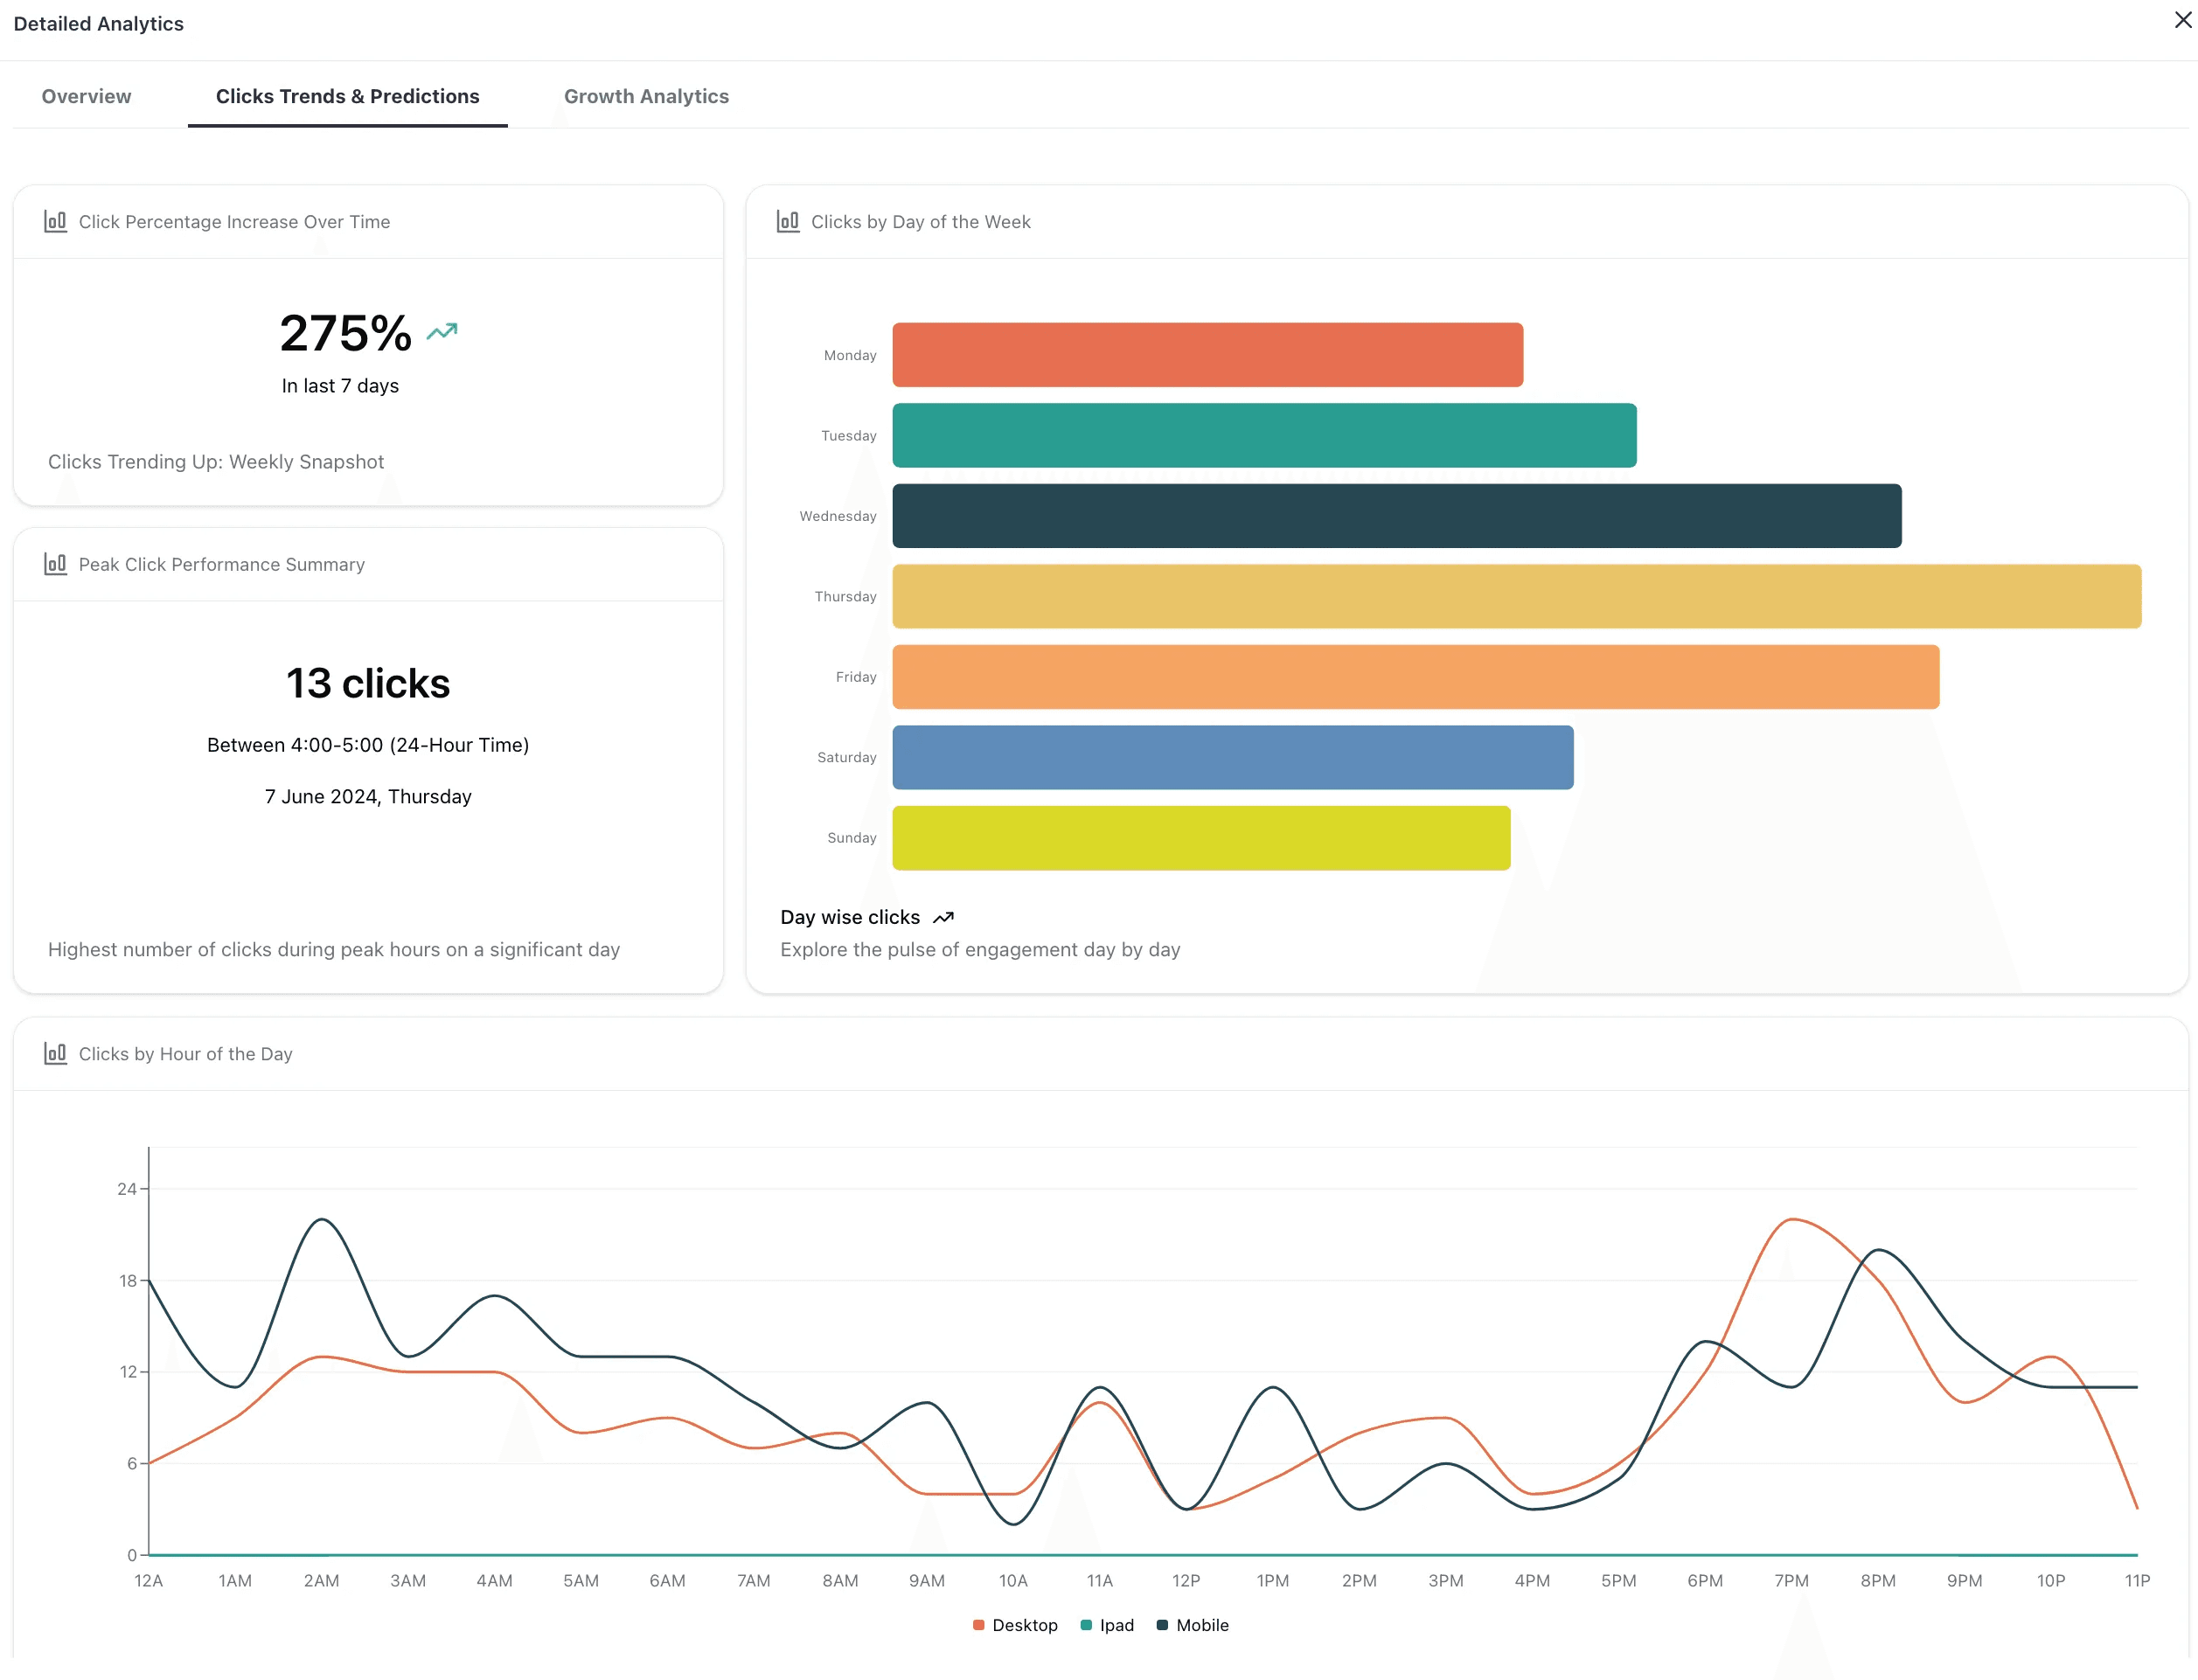Screen dimensions: 2198x1680
Task: Click the Day wise clicks link
Action: (x=850, y=917)
